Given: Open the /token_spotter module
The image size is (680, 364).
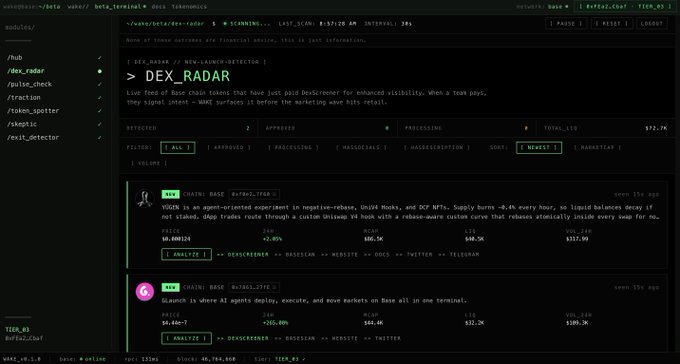Looking at the screenshot, I should click(55, 111).
